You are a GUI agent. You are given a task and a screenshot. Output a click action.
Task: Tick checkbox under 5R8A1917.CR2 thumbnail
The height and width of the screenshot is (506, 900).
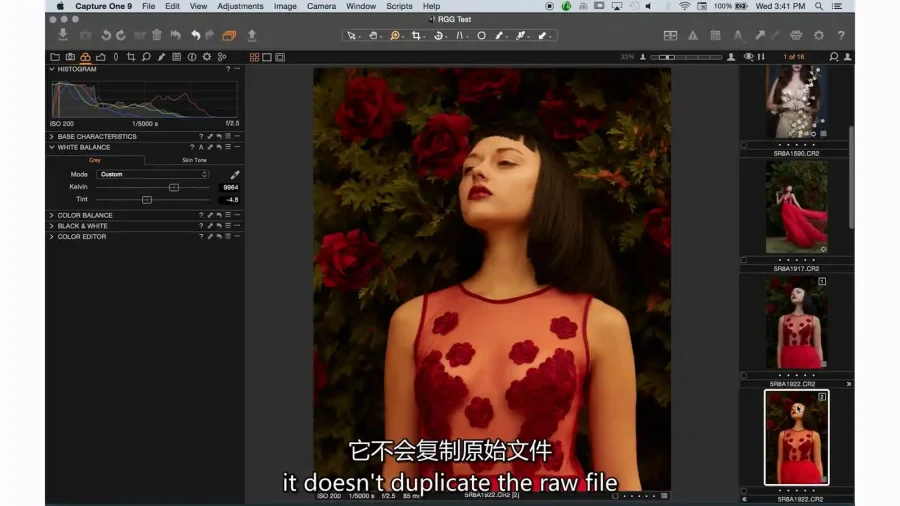point(744,260)
